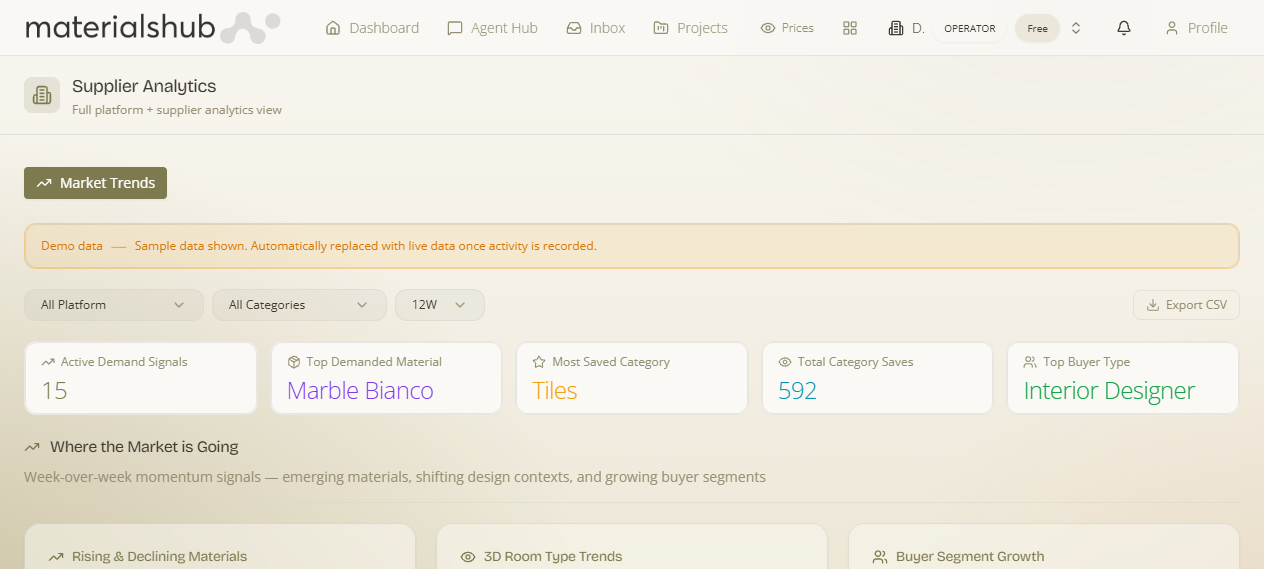Click the four-squares grid icon in navbar
The height and width of the screenshot is (569, 1264).
[x=850, y=28]
